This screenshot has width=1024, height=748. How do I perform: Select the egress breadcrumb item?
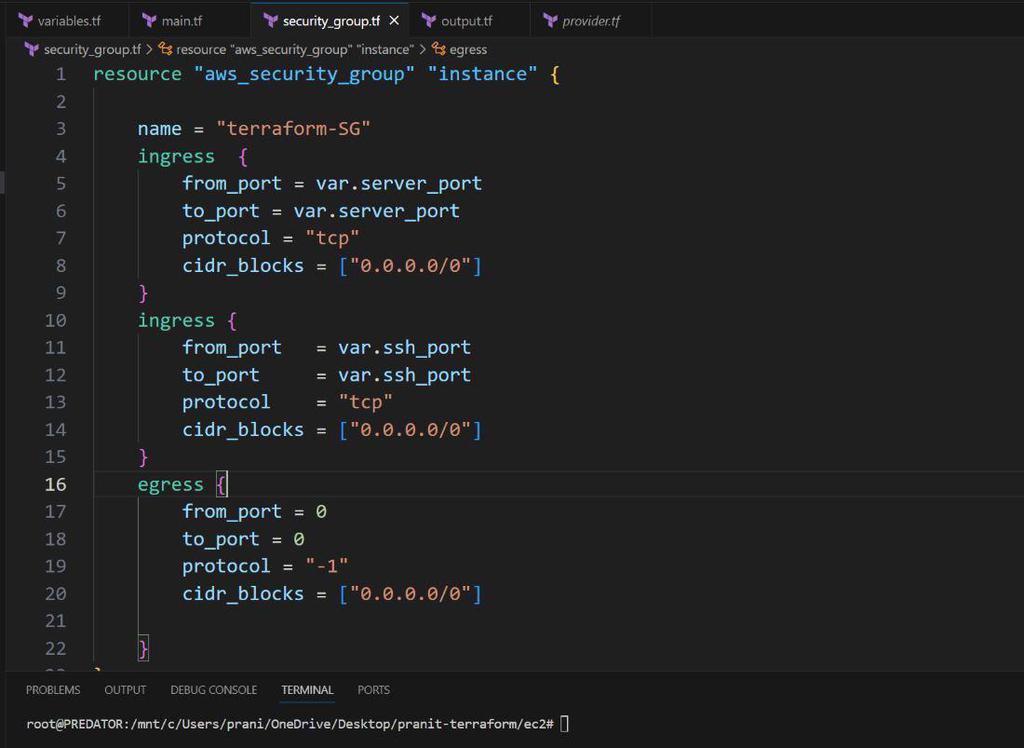click(x=468, y=50)
